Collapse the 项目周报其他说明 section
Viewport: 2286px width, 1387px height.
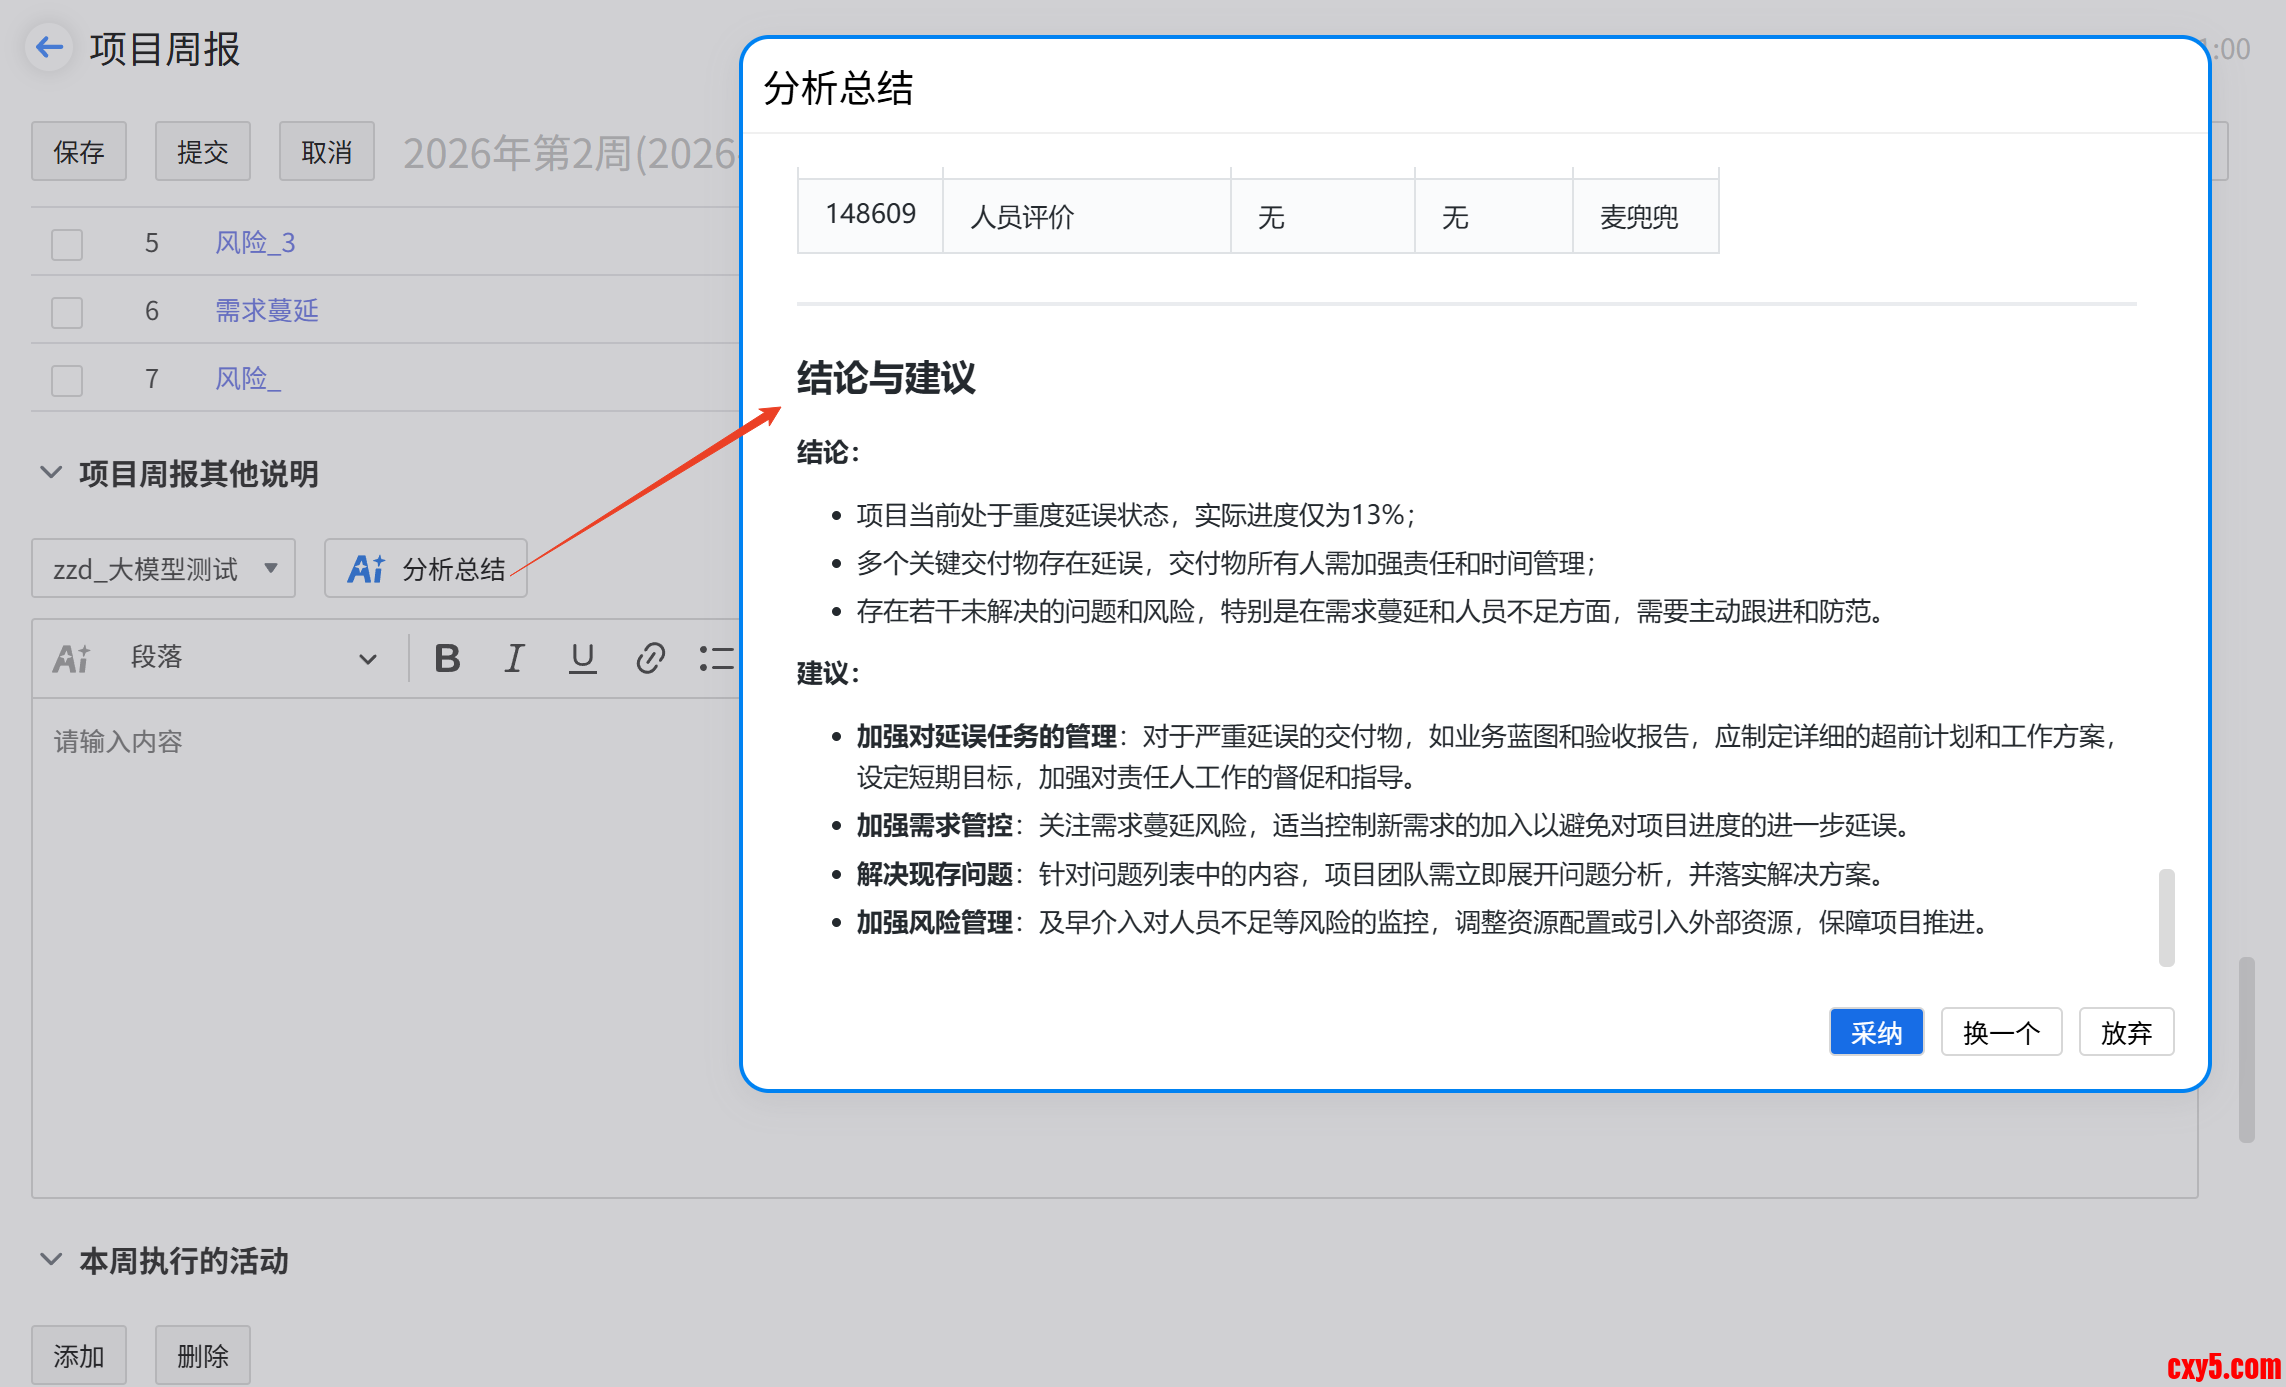(x=51, y=473)
